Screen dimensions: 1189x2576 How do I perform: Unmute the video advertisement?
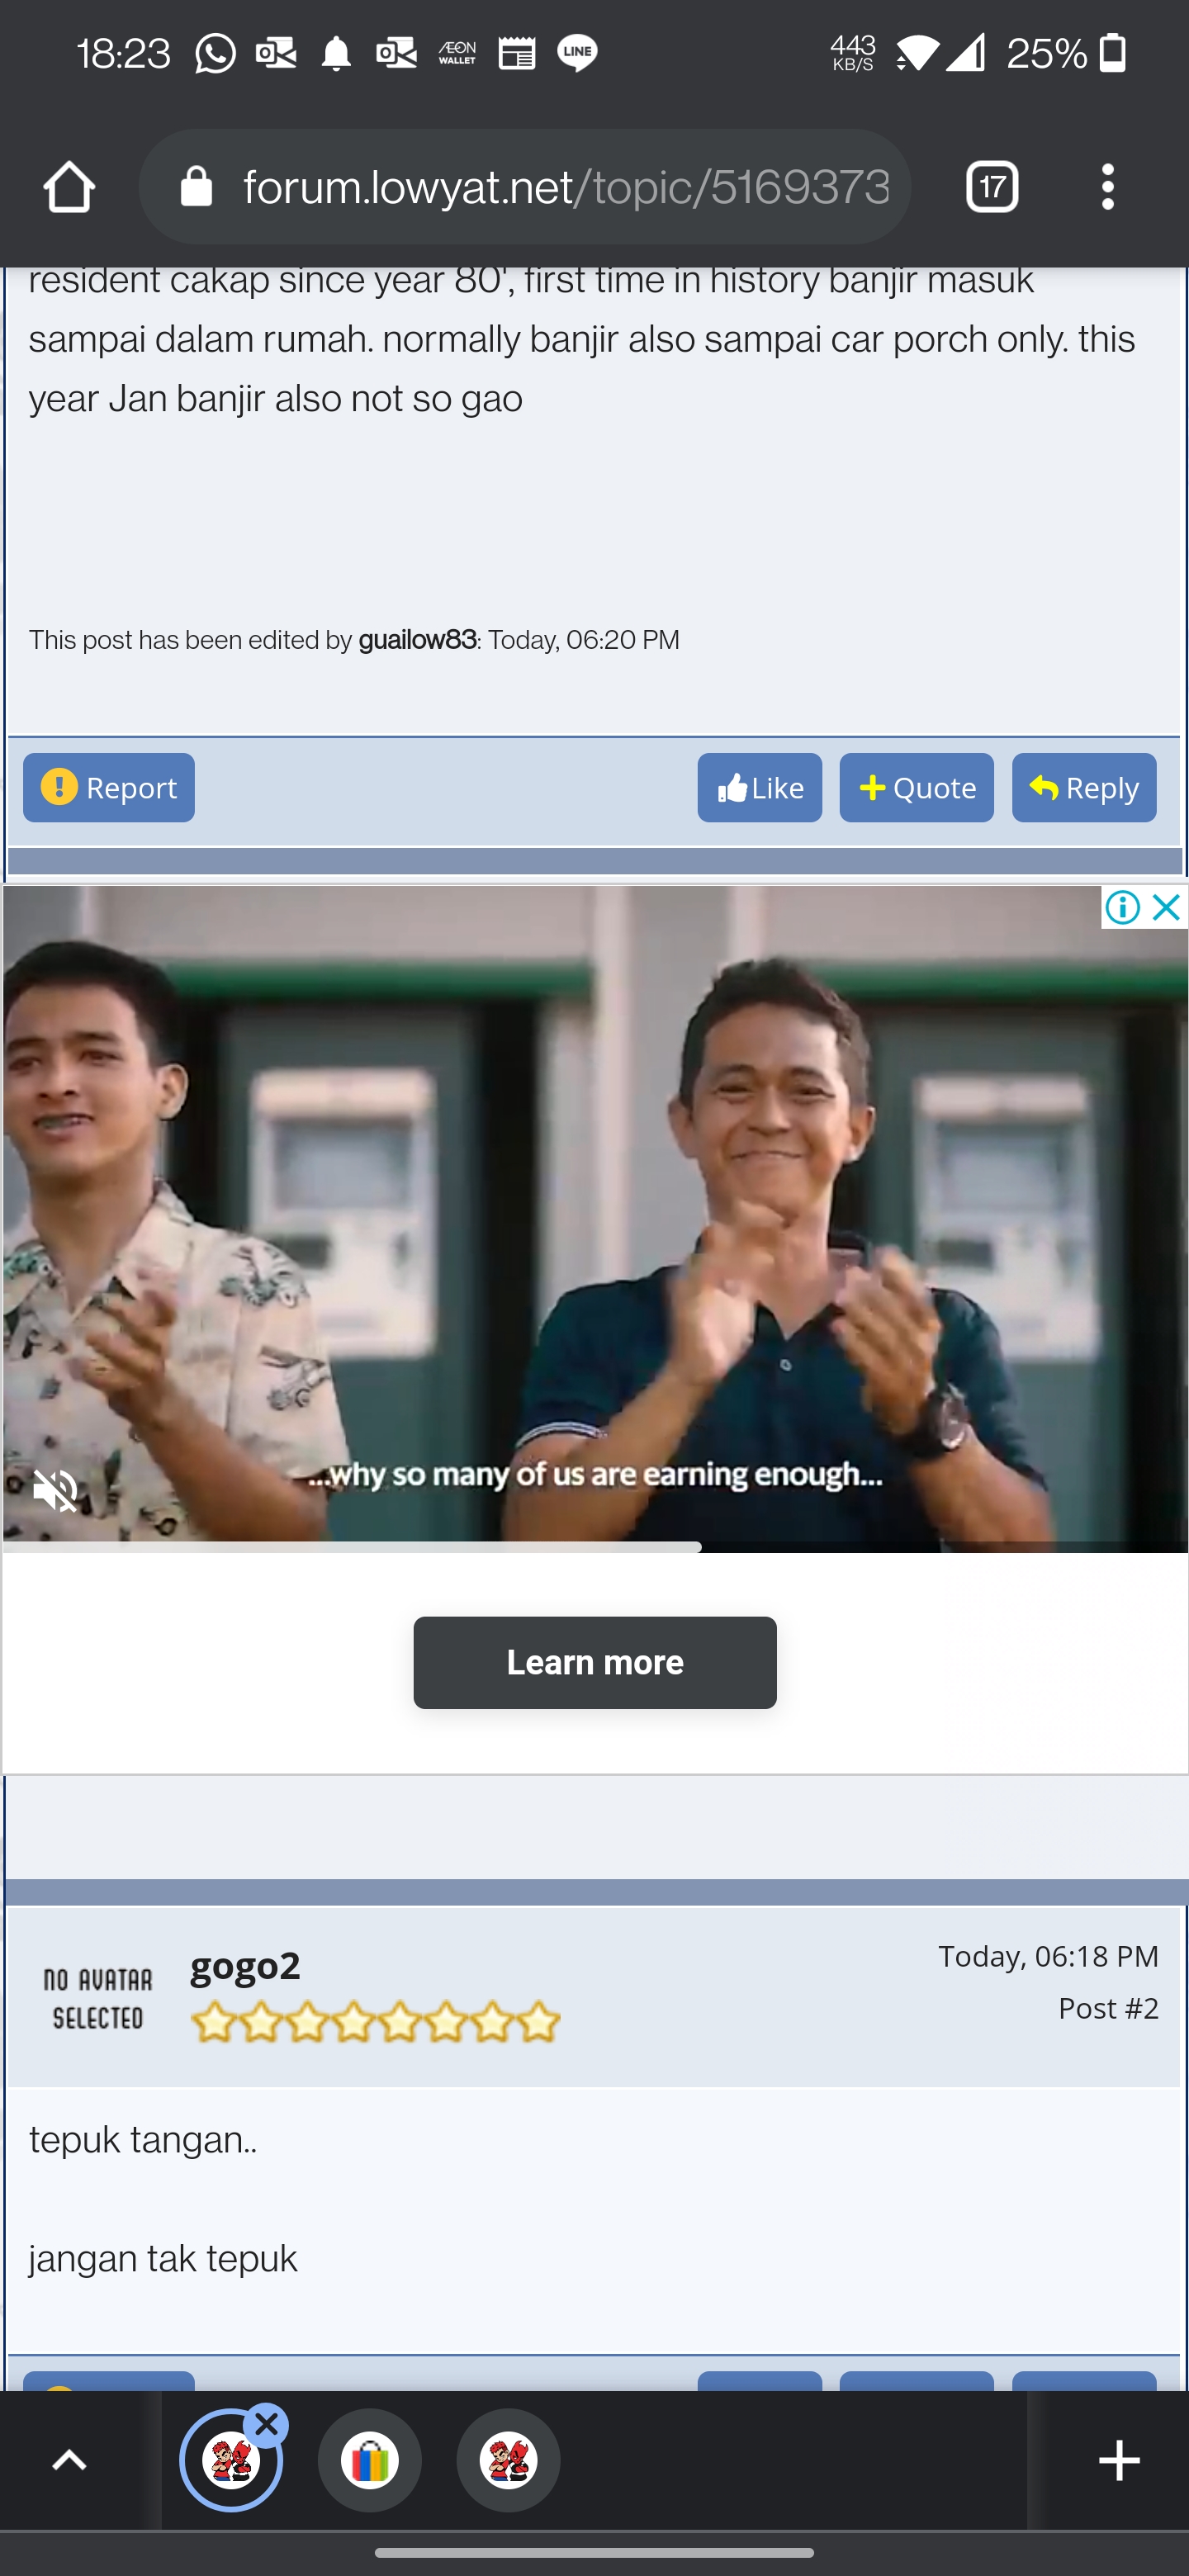click(x=56, y=1492)
